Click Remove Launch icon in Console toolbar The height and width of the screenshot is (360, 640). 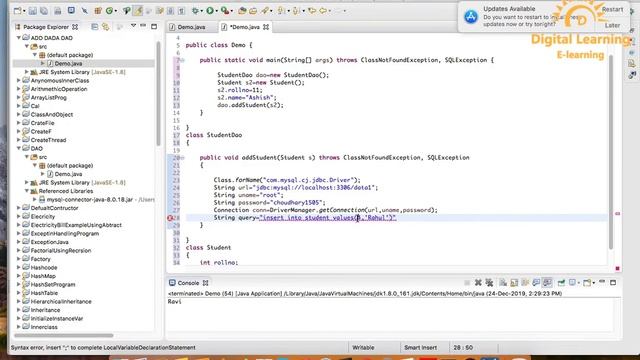coord(478,282)
